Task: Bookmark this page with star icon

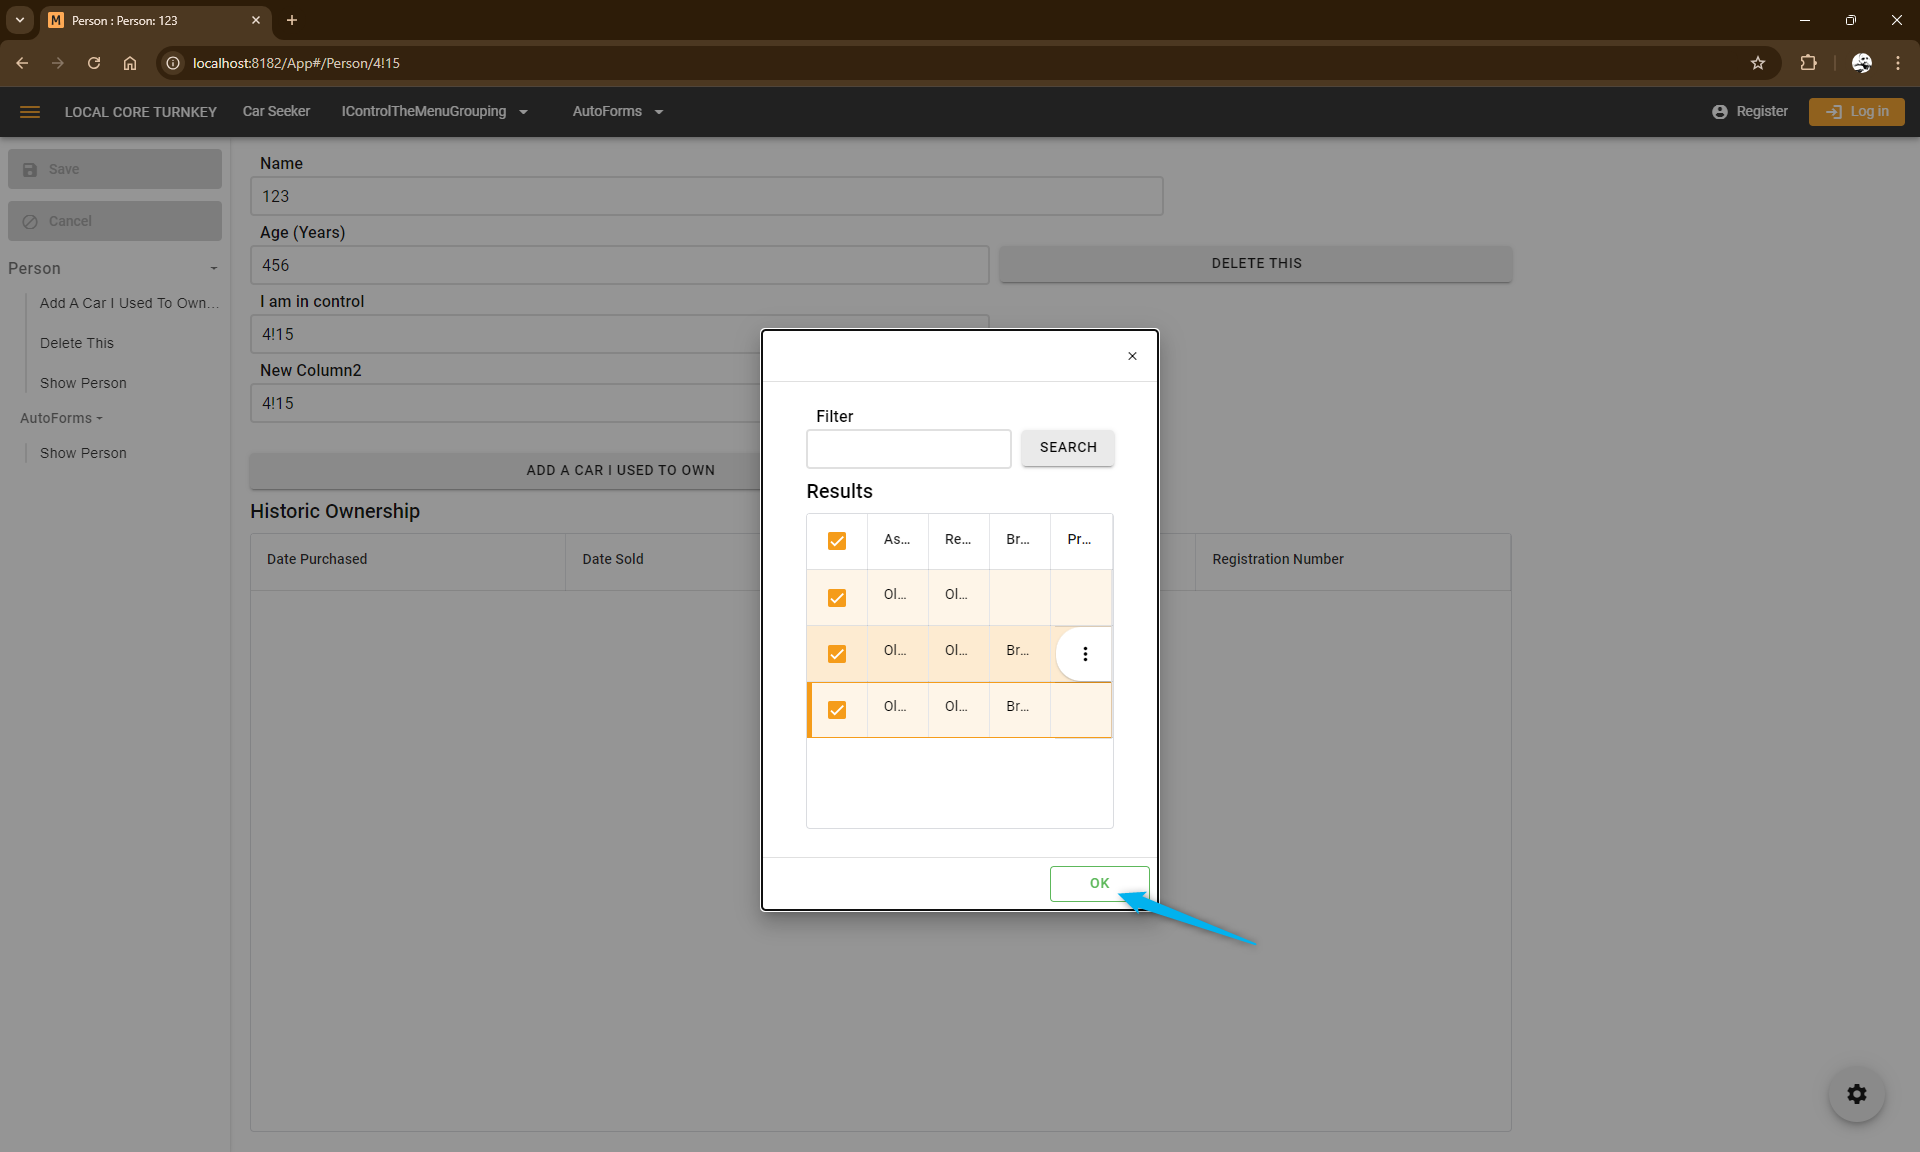Action: tap(1758, 63)
